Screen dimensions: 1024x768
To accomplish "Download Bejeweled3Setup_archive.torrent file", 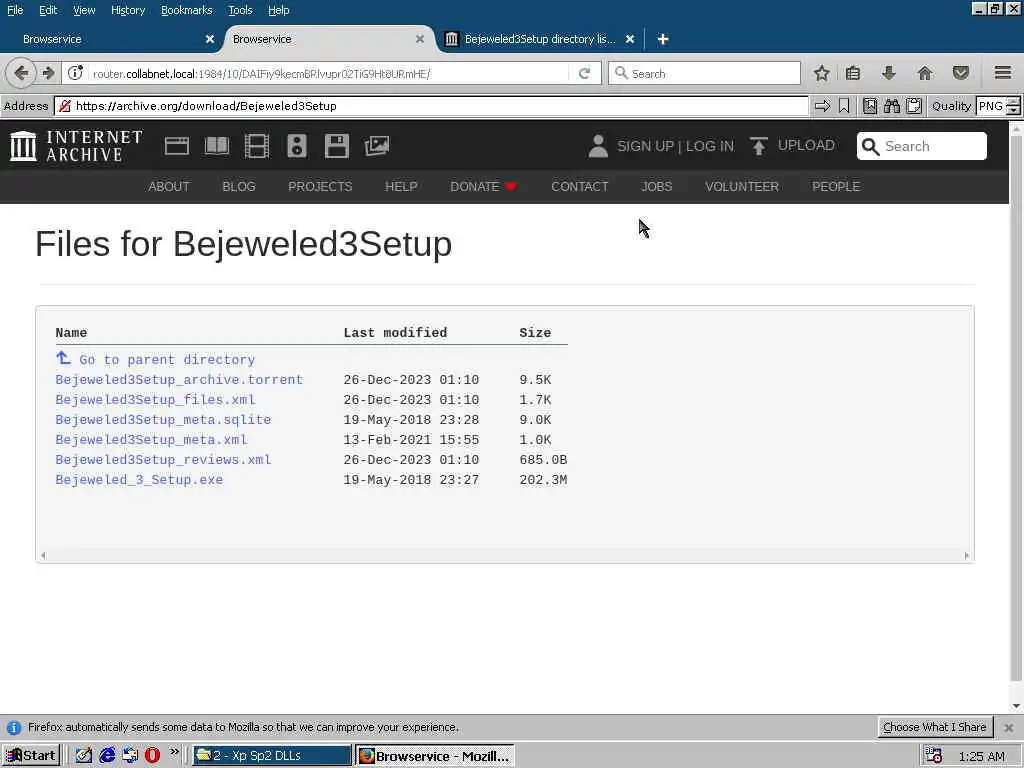I will tap(179, 379).
